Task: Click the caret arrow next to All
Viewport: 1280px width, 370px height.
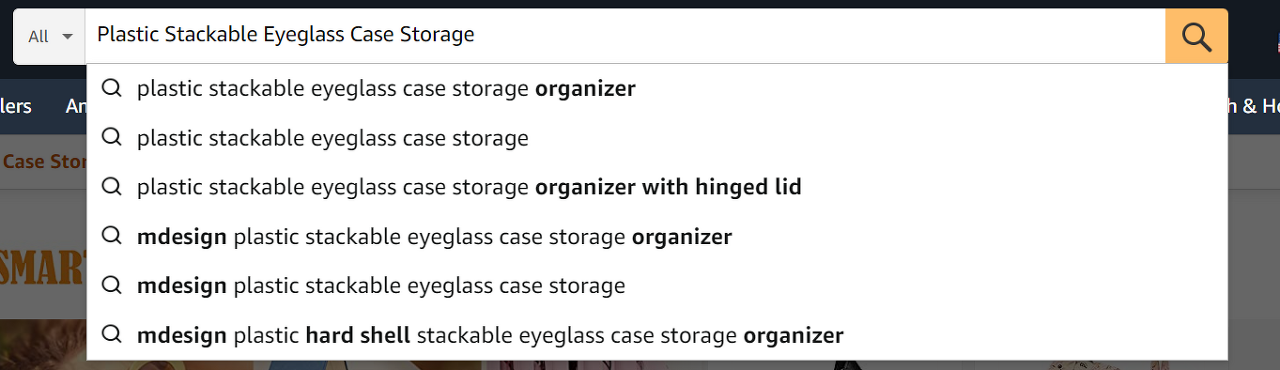Action: click(x=67, y=37)
